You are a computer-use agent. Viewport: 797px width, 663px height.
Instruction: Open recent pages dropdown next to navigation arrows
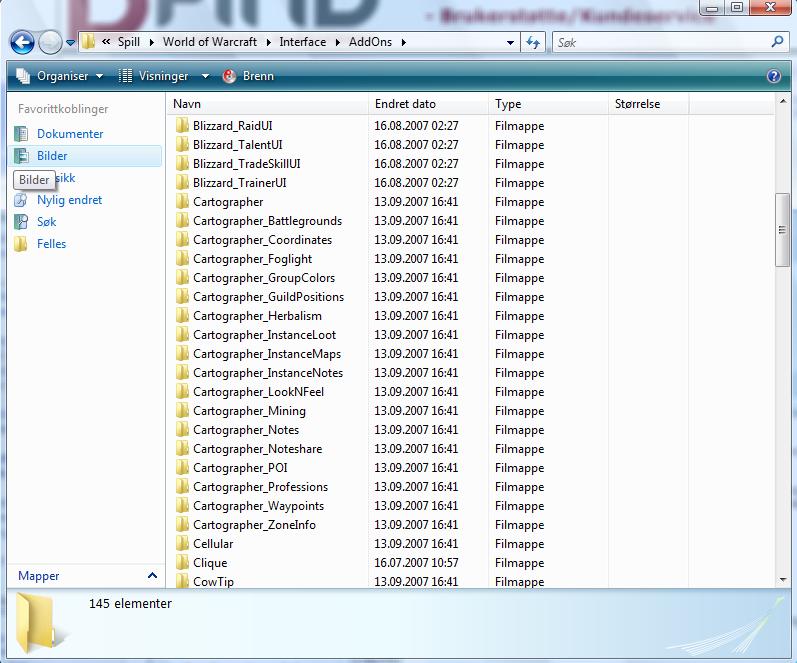pyautogui.click(x=71, y=43)
